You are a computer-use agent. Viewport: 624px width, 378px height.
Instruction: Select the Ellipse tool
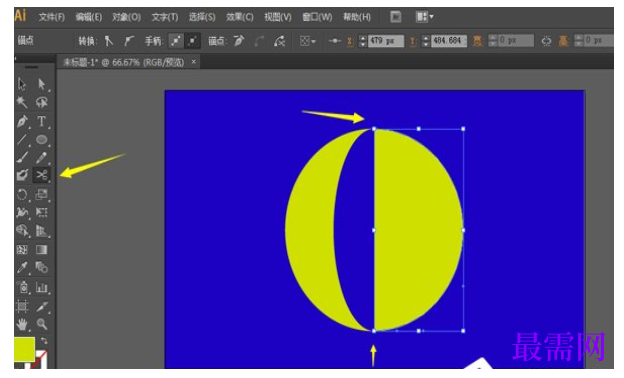(x=42, y=140)
